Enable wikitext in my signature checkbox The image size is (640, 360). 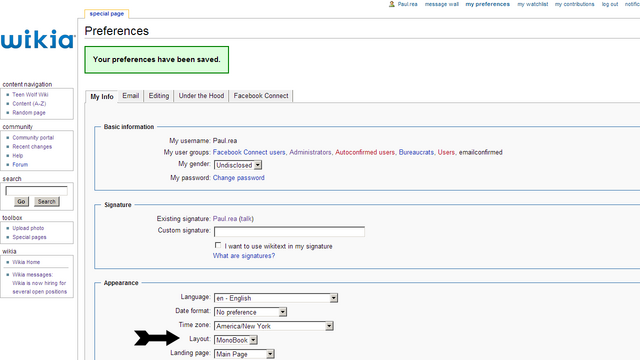click(x=218, y=245)
